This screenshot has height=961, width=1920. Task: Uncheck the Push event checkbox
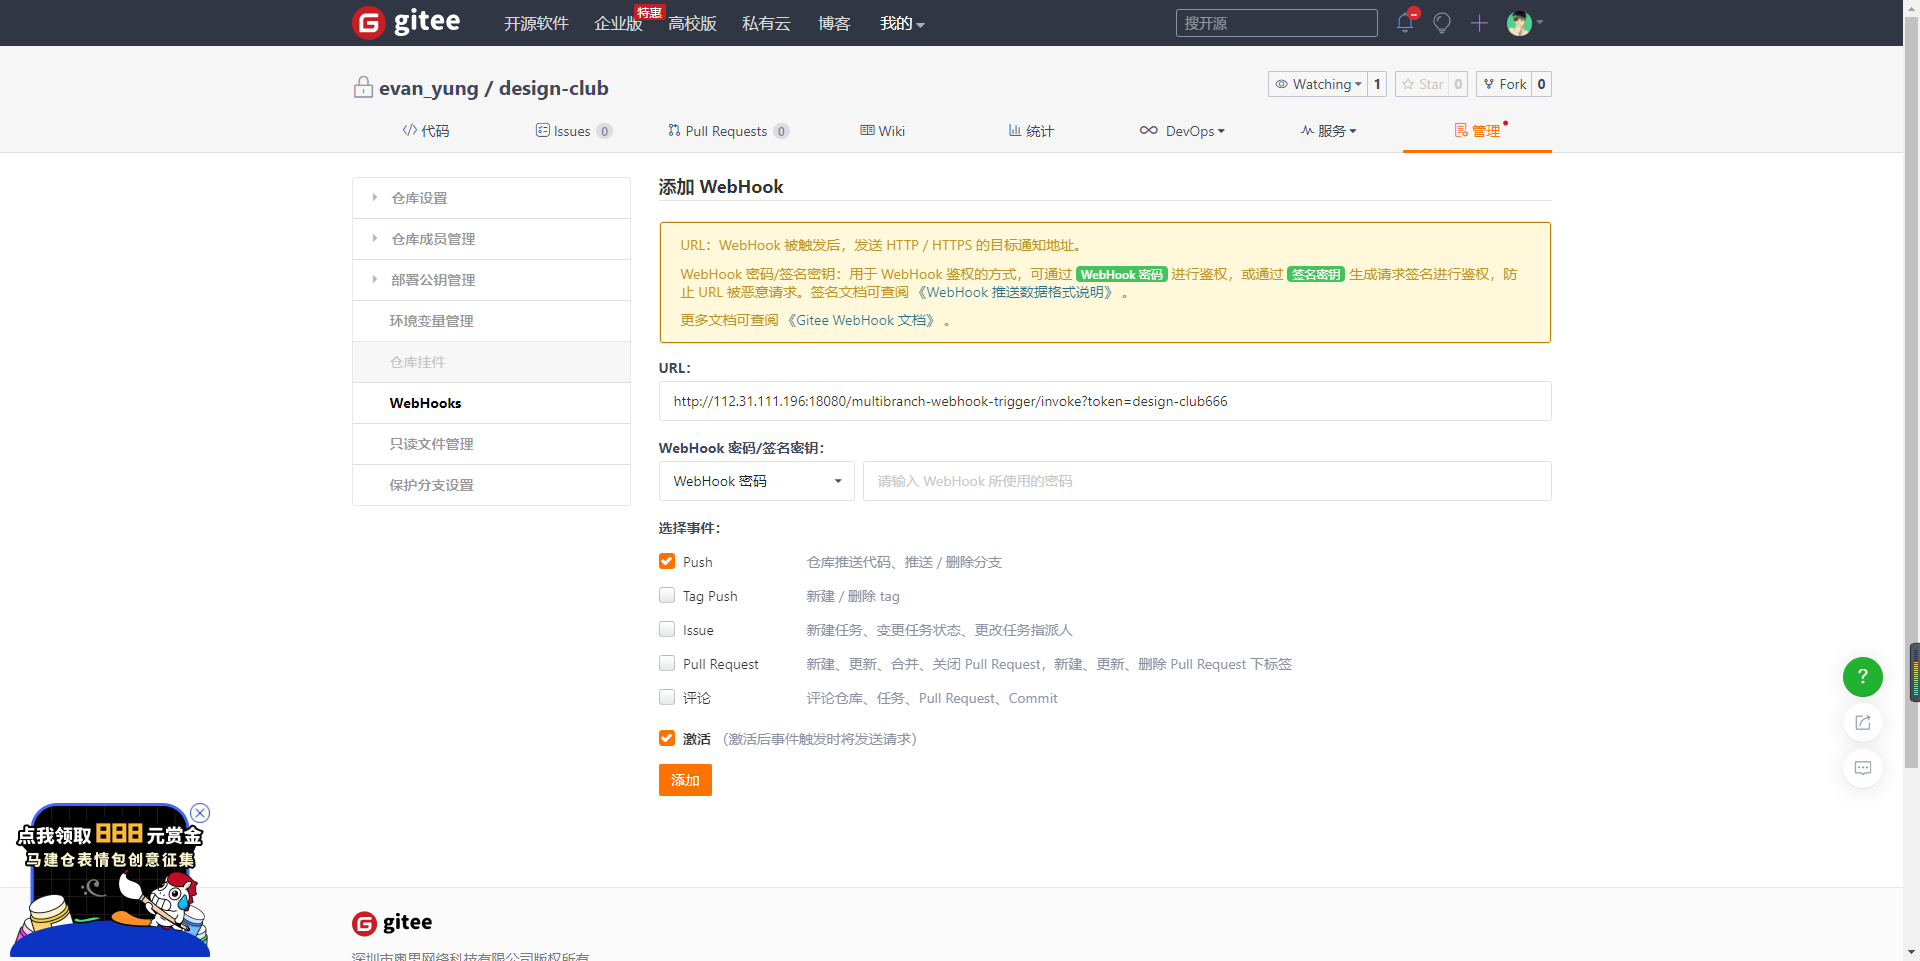click(667, 562)
